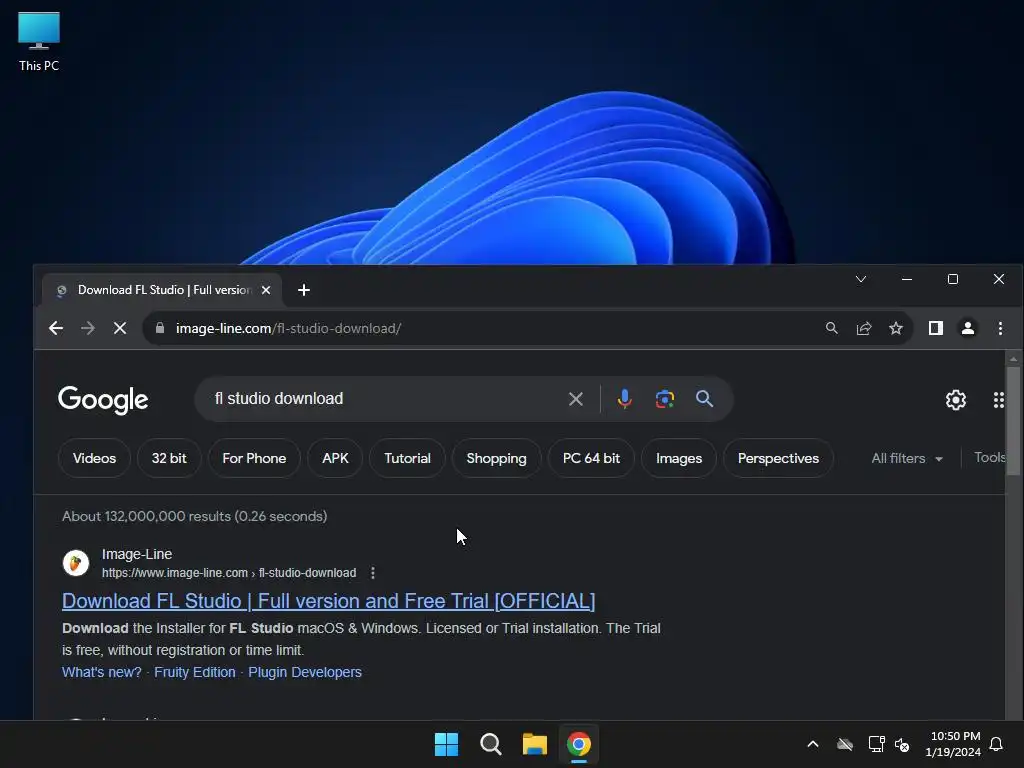The image size is (1024, 768).
Task: Go to Google homepage via the logo
Action: [103, 400]
